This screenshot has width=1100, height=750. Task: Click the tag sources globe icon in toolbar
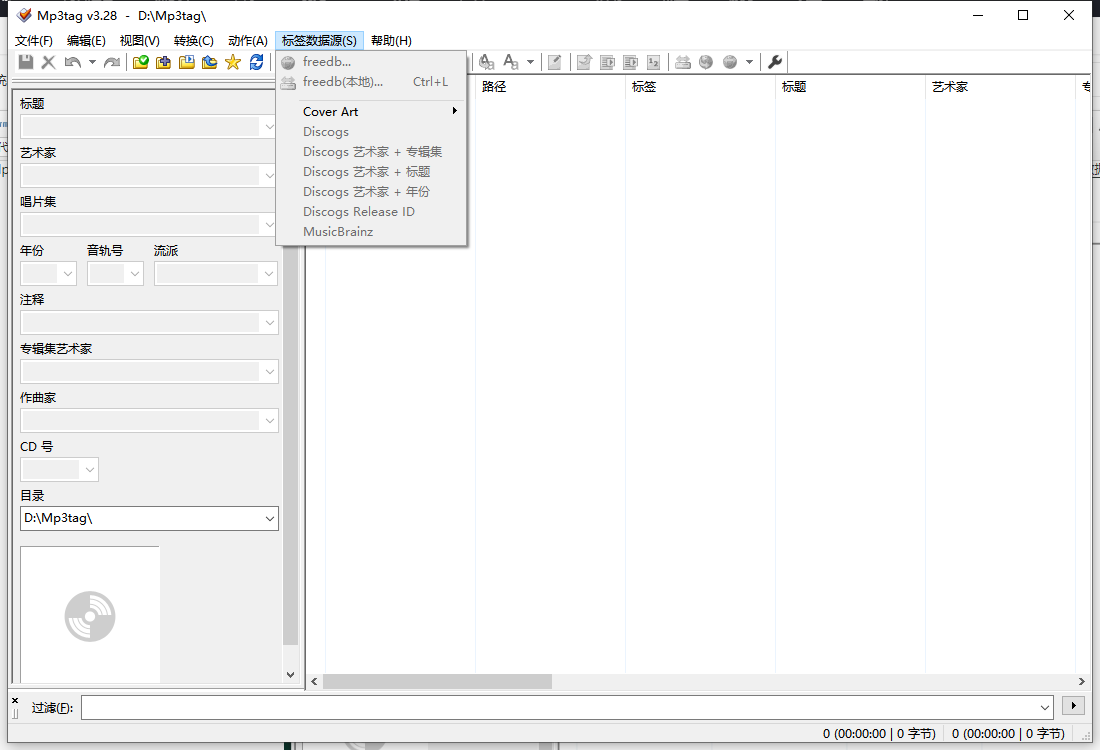706,62
